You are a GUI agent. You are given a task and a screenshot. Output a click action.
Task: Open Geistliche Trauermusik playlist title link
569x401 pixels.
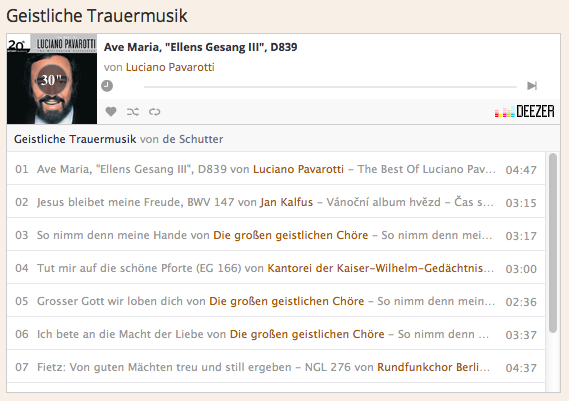pyautogui.click(x=75, y=139)
